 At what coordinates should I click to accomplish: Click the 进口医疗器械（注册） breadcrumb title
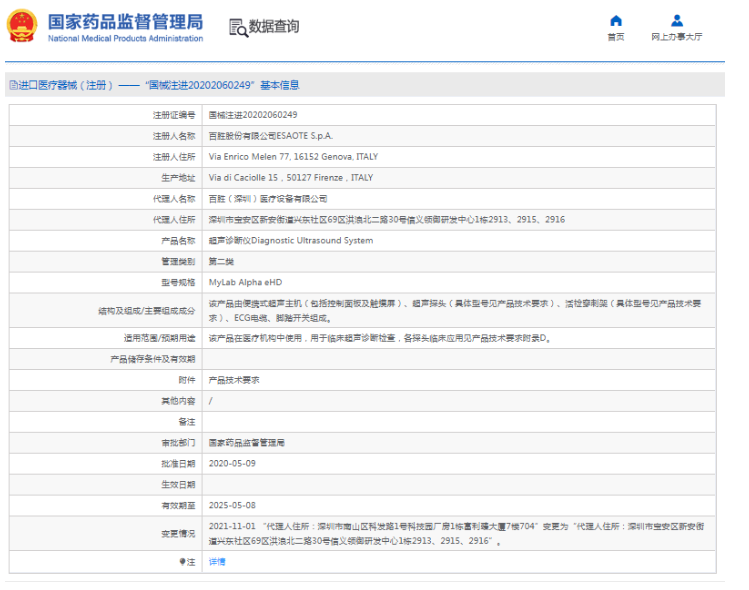tap(66, 86)
